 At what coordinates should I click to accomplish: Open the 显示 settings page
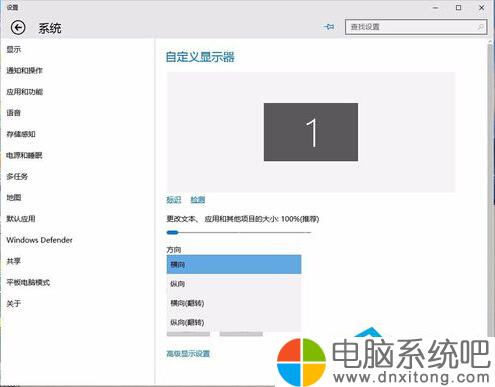point(14,50)
